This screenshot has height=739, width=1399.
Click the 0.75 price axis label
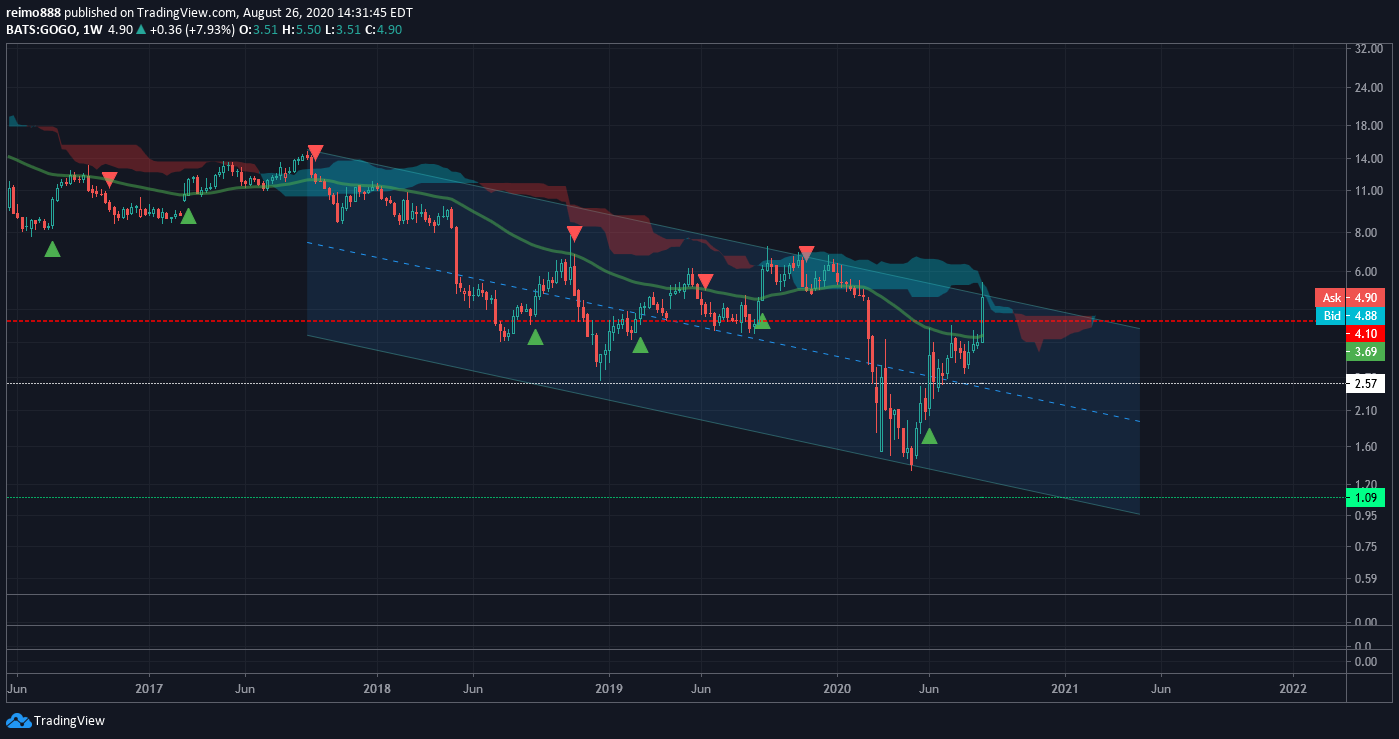click(x=1368, y=546)
